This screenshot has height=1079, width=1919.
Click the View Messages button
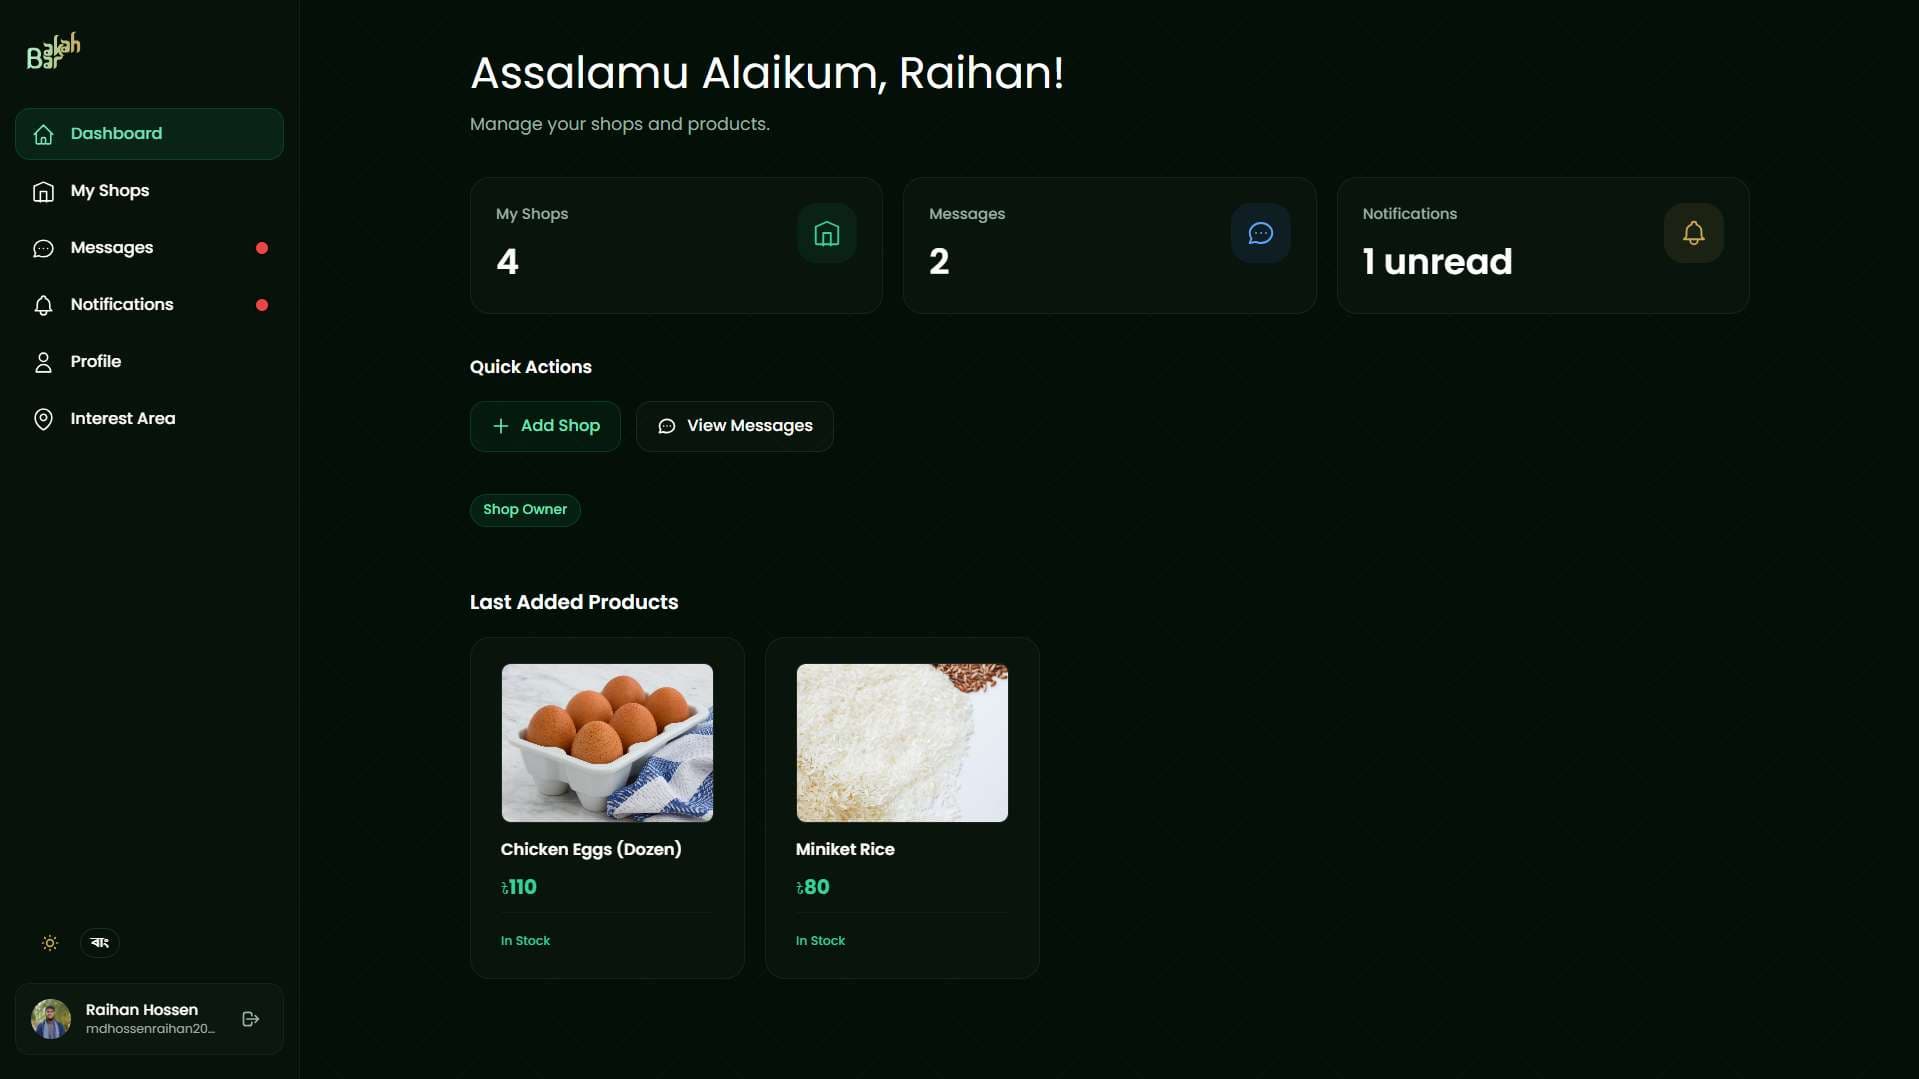coord(735,425)
